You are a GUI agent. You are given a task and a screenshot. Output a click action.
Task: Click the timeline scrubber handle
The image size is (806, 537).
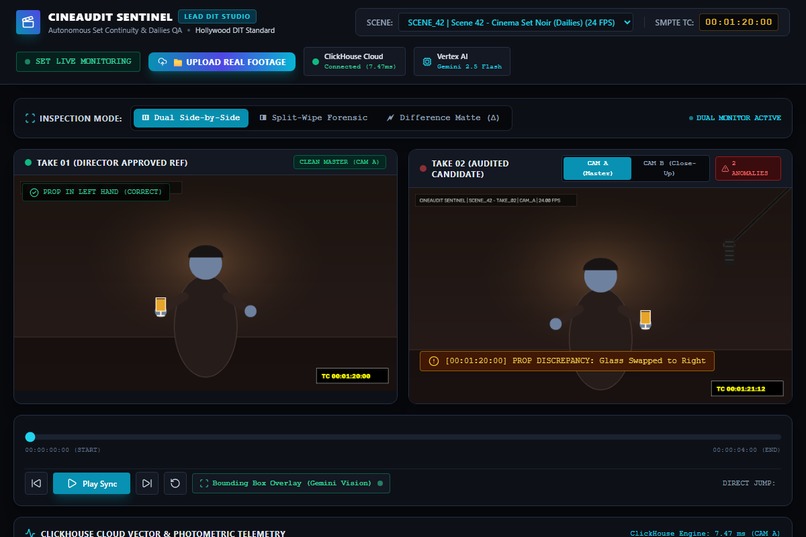coord(30,437)
